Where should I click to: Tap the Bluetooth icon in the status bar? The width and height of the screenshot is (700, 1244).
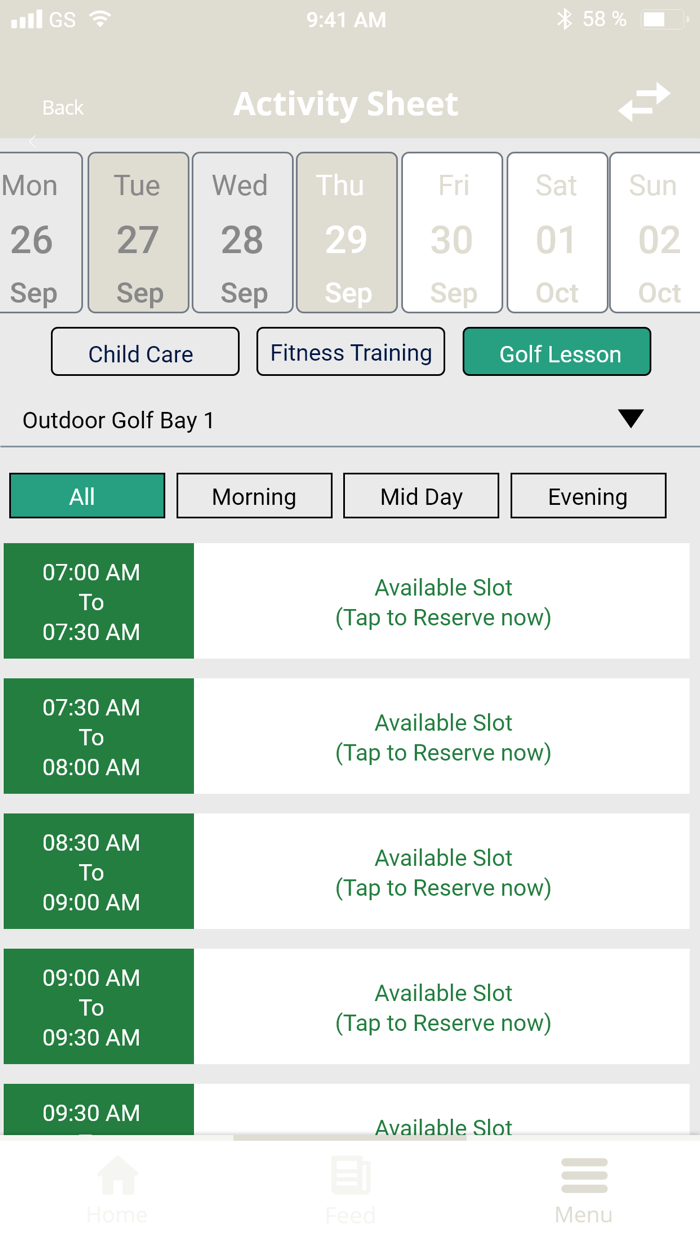564,17
